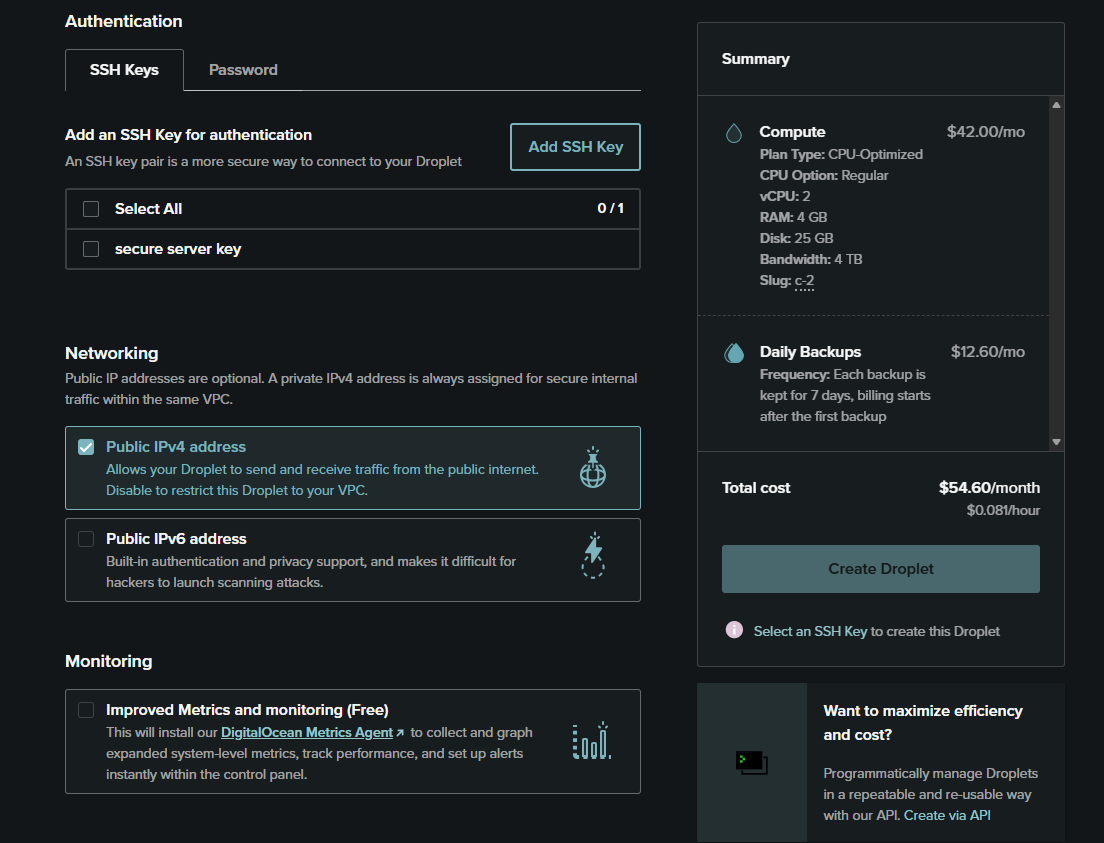The height and width of the screenshot is (843, 1104).
Task: Switch to the Password tab
Action: coord(243,70)
